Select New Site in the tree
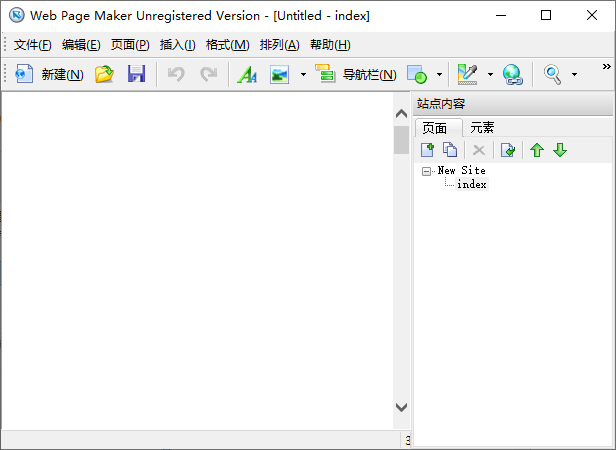Image resolution: width=616 pixels, height=450 pixels. click(461, 171)
